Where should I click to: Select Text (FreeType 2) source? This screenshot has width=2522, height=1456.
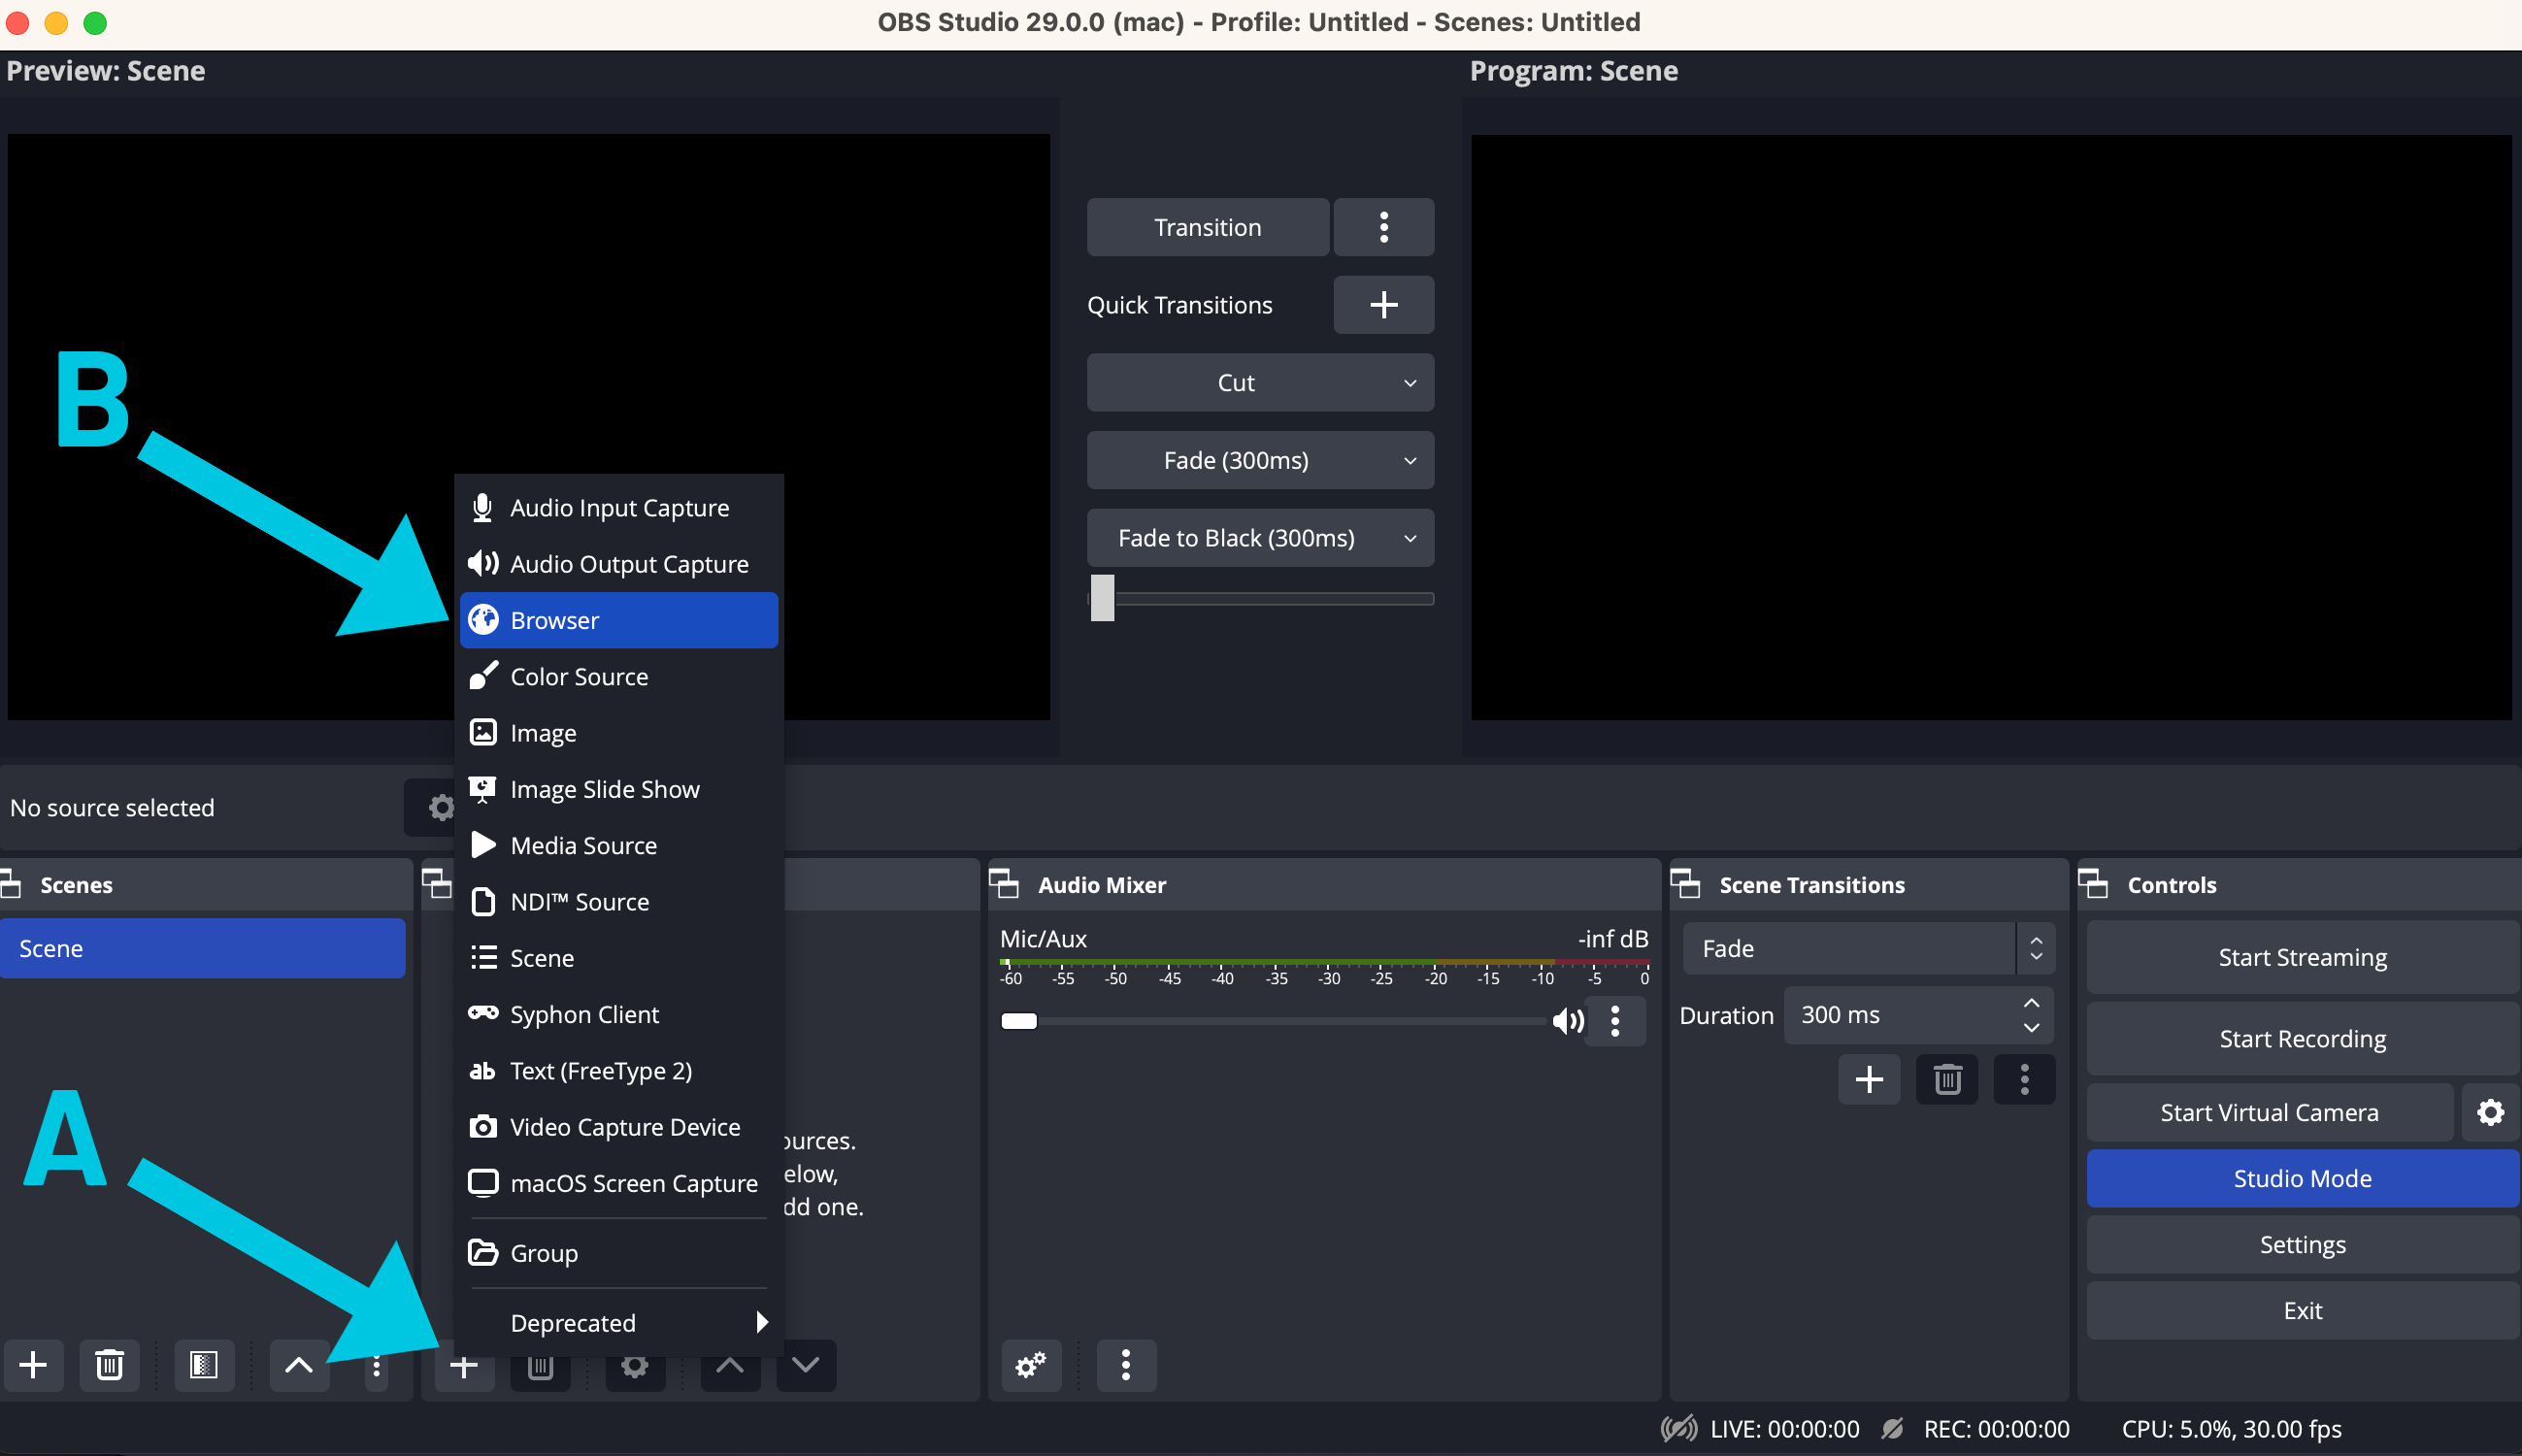pos(618,1071)
